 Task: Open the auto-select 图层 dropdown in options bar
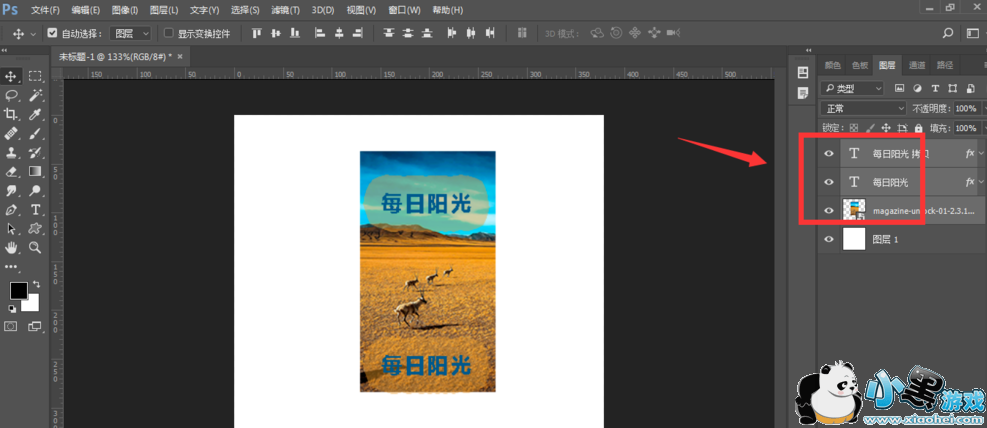pyautogui.click(x=134, y=33)
